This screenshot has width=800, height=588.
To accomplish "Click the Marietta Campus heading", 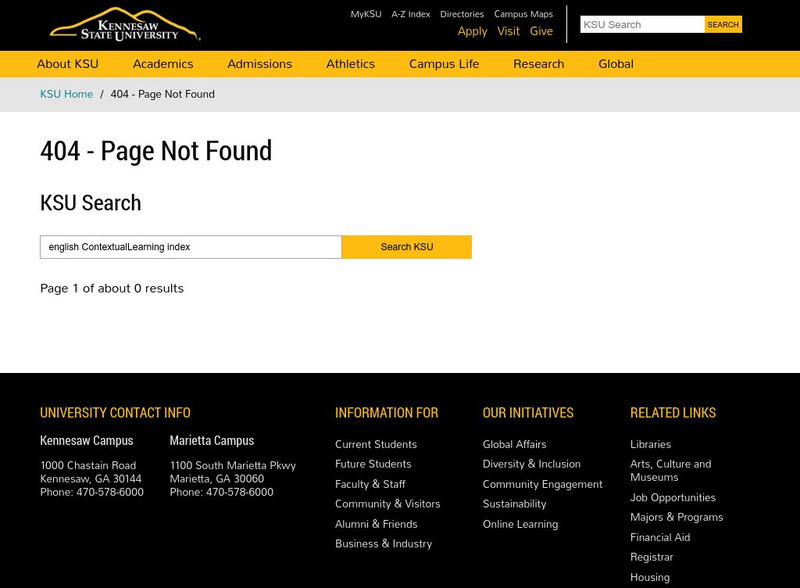I will click(212, 441).
